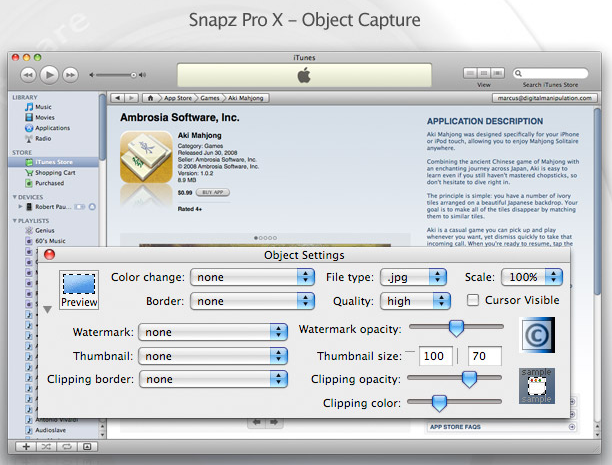
Task: Click the Watermark opacity slider handle
Action: [456, 328]
